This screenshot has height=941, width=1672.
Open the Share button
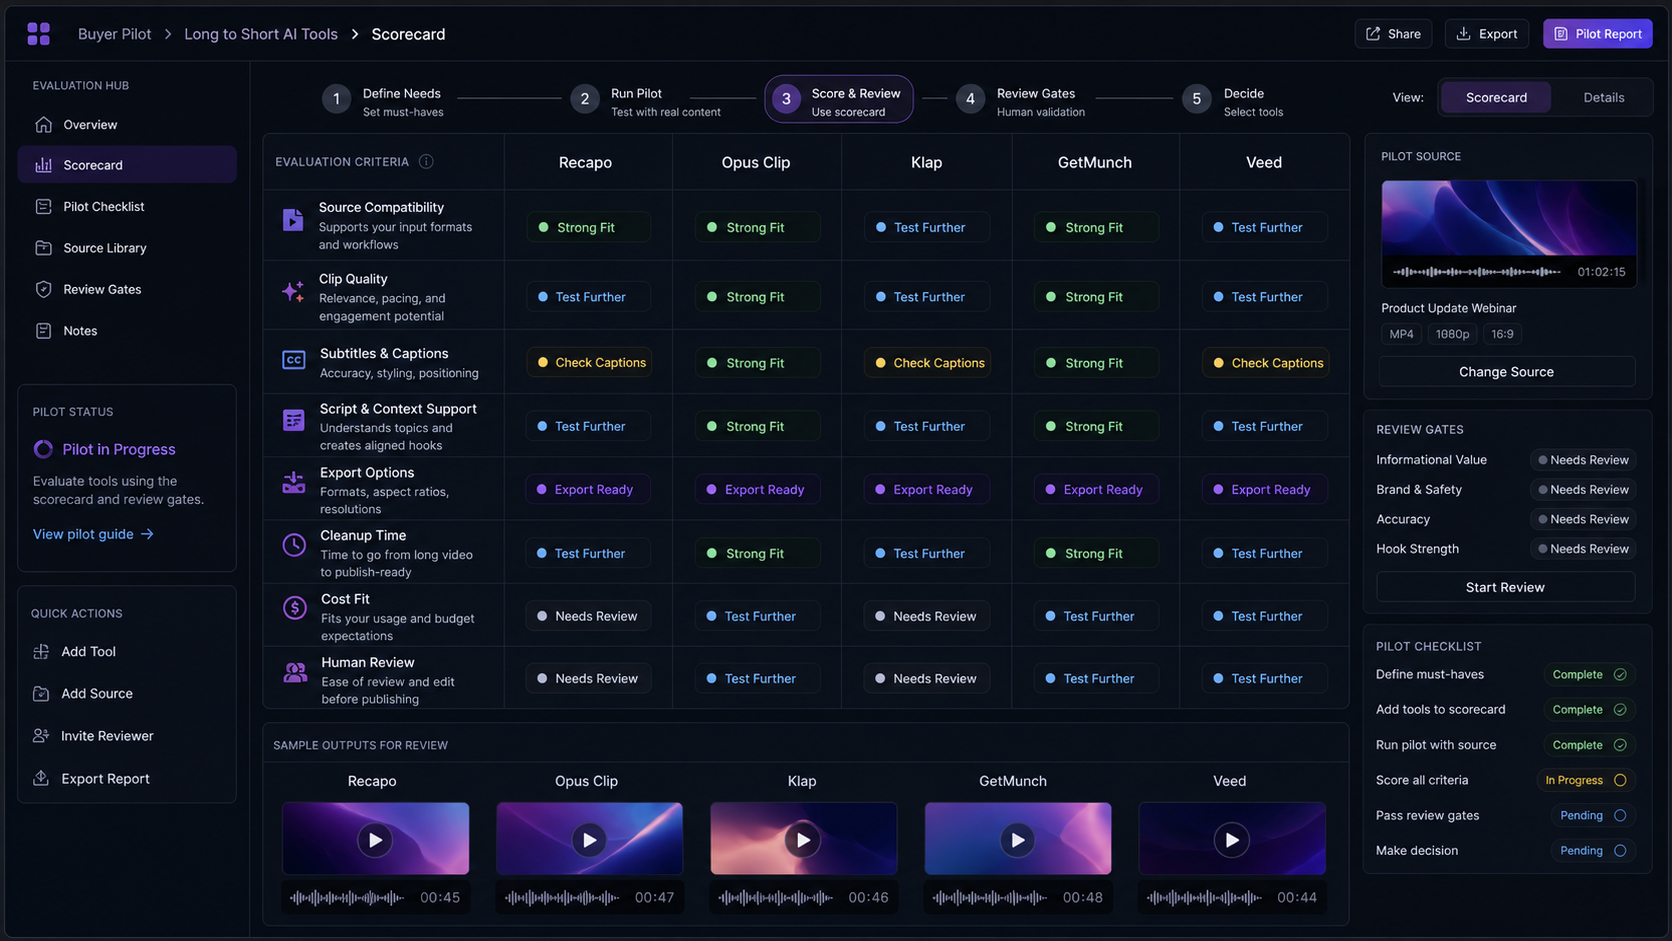tap(1393, 34)
